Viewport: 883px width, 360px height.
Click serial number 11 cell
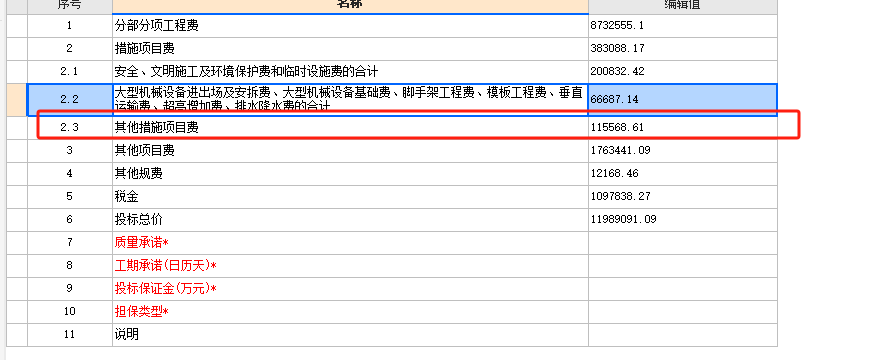click(x=70, y=335)
